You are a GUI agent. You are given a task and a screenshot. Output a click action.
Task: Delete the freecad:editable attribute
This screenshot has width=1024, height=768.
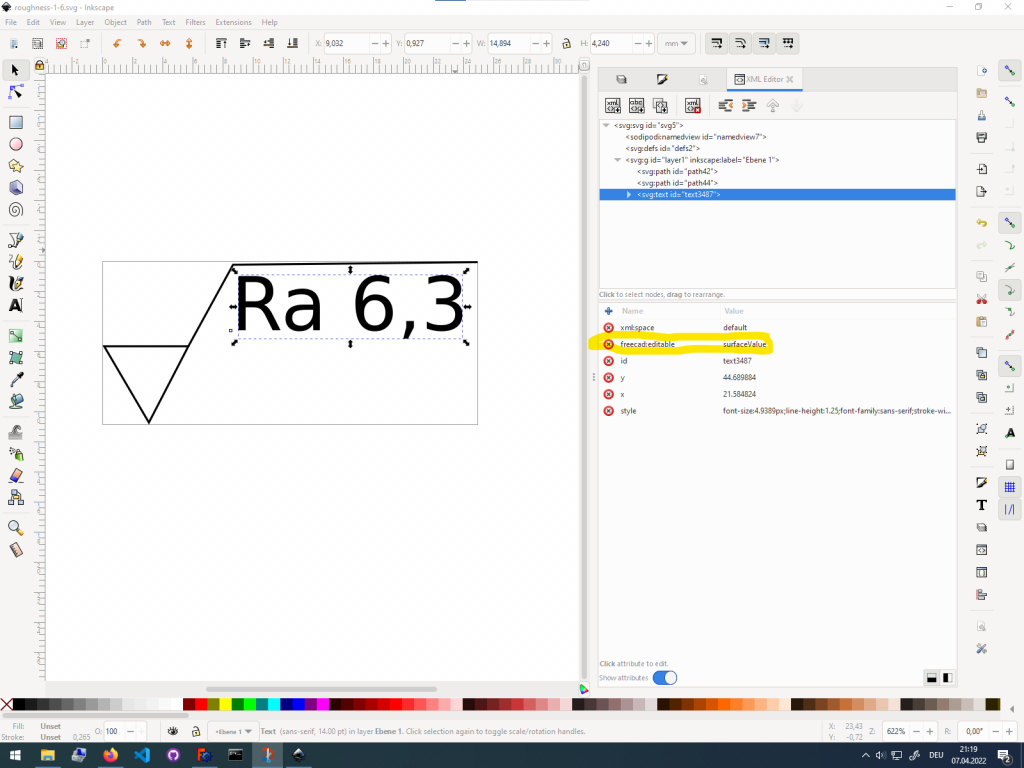609,344
